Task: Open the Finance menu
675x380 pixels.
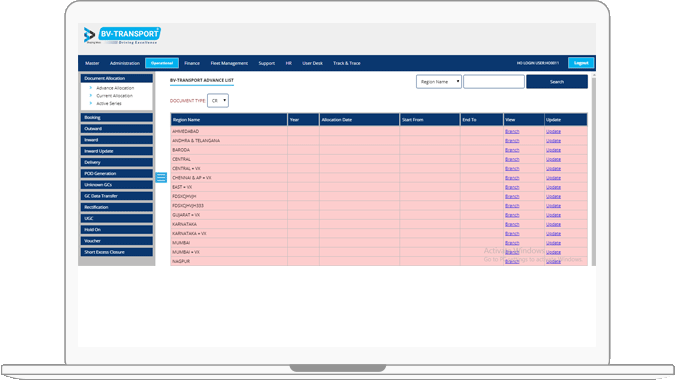Action: coord(192,63)
